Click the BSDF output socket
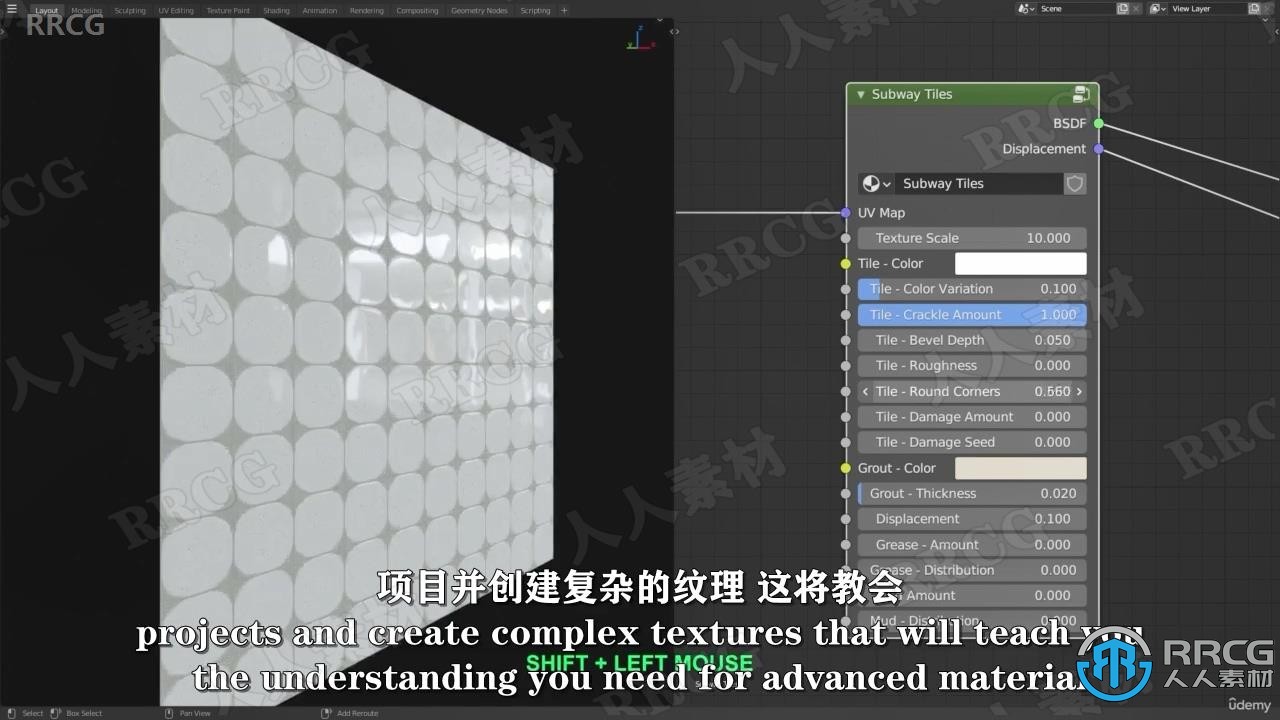Viewport: 1280px width, 720px height. (x=1098, y=124)
